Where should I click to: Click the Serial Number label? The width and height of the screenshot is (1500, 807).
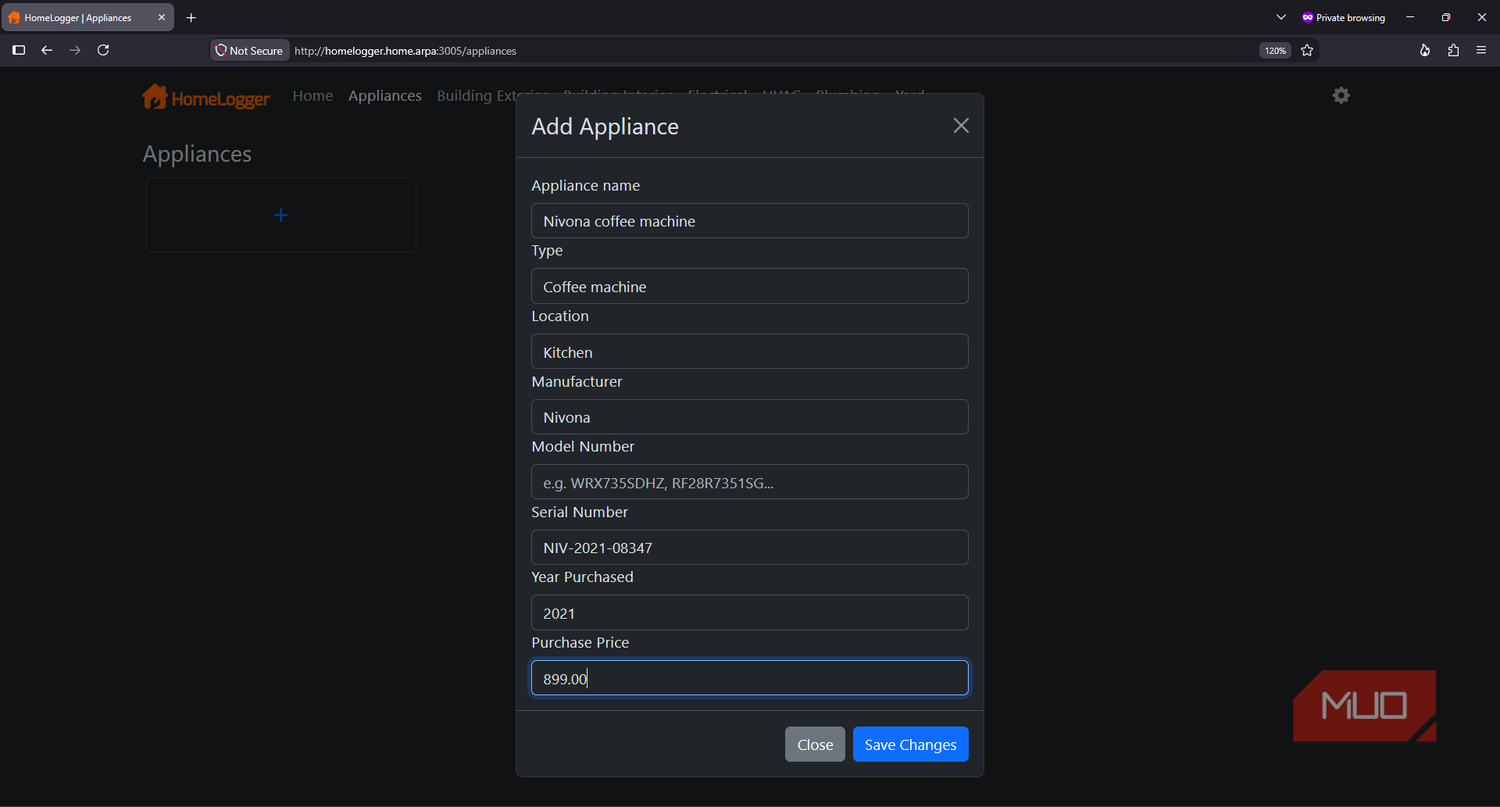[x=580, y=512]
